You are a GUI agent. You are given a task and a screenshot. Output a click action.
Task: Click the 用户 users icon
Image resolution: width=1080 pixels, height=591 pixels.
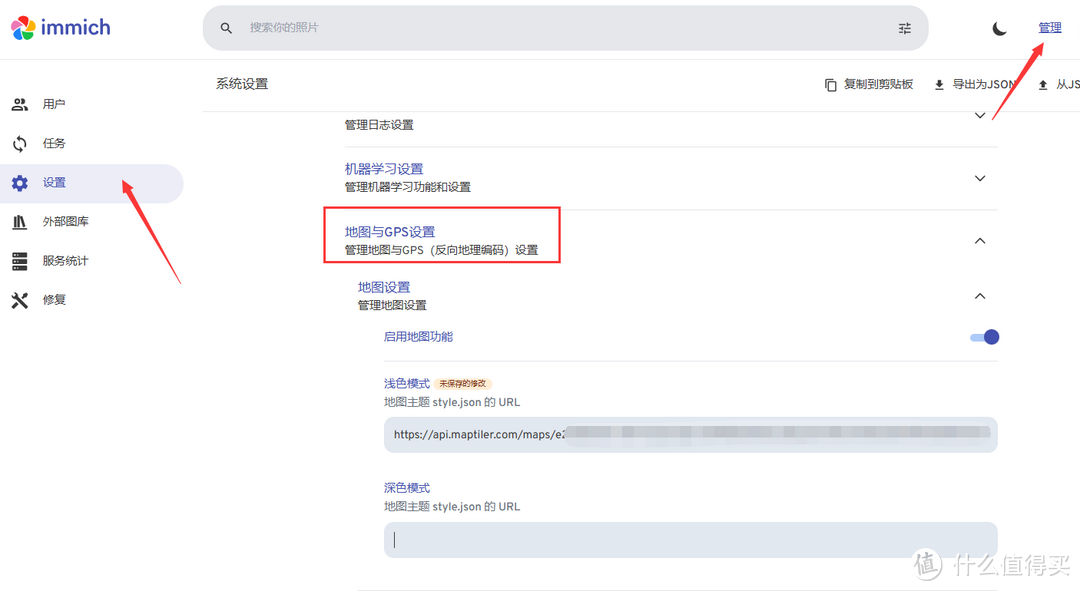pyautogui.click(x=20, y=104)
